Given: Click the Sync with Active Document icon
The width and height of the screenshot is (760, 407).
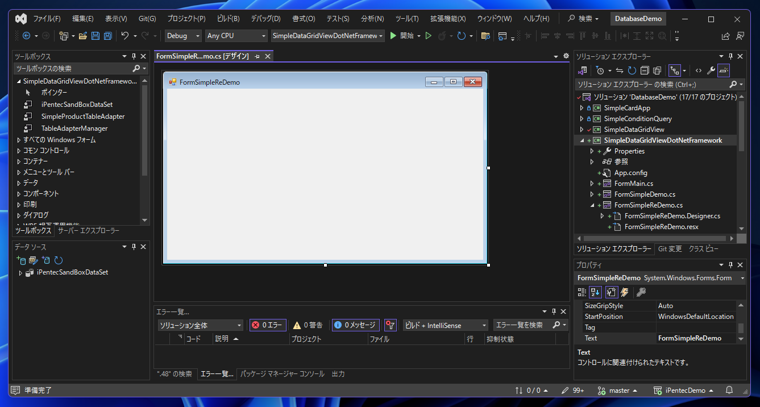Looking at the screenshot, I should [619, 71].
